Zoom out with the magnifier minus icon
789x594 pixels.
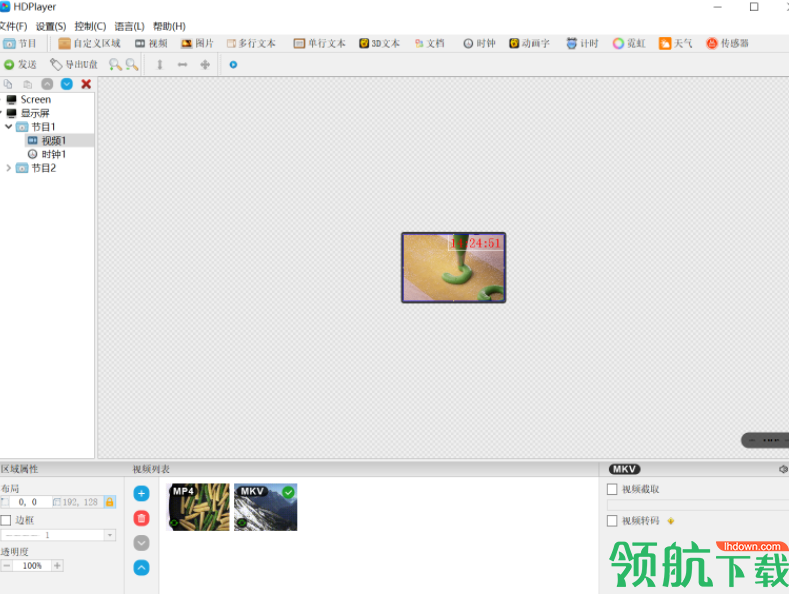[132, 64]
